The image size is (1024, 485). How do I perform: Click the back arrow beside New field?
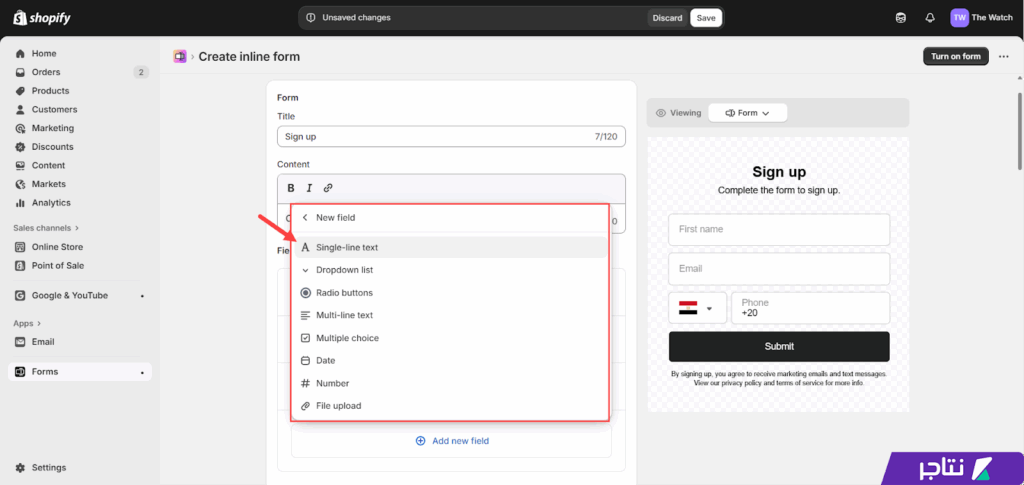[x=305, y=217]
